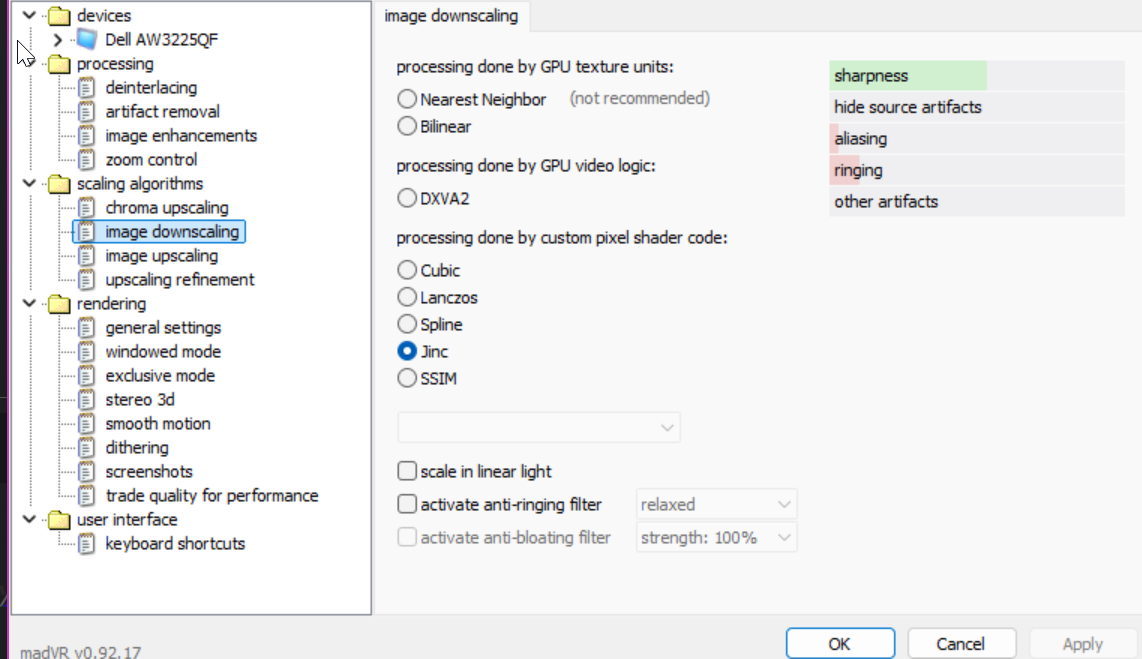Image resolution: width=1142 pixels, height=659 pixels.
Task: Click the Dell AW3225QF monitor icon
Action: pos(88,40)
